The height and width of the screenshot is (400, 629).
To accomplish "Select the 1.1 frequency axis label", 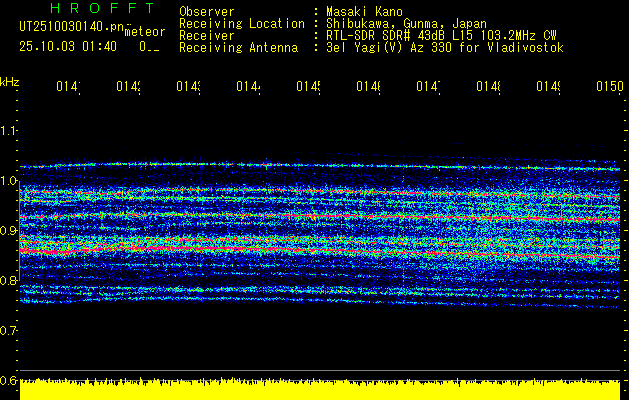I will [9, 131].
